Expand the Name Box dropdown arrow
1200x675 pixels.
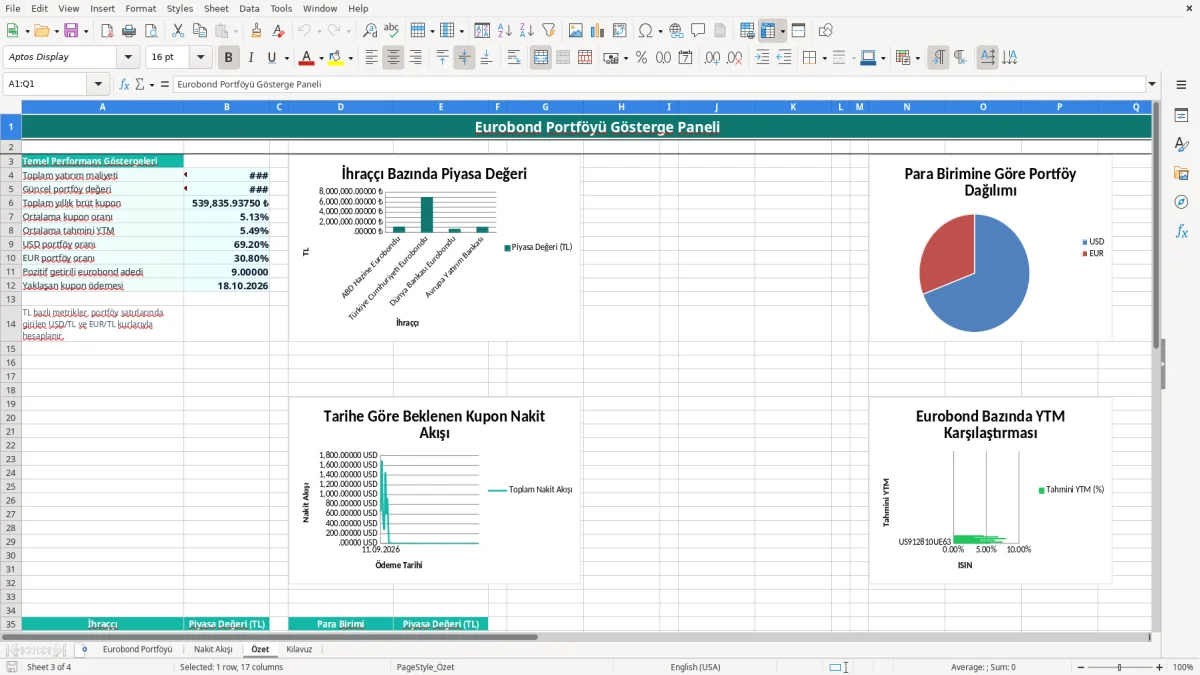pyautogui.click(x=98, y=84)
